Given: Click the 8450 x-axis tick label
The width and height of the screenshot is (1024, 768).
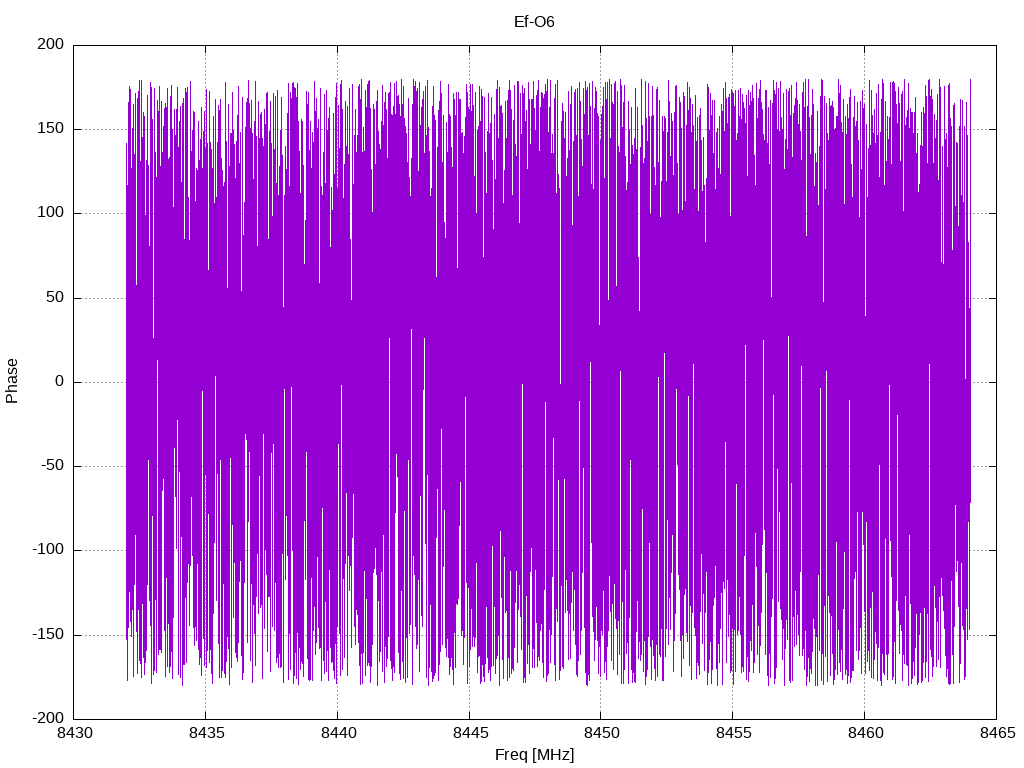Looking at the screenshot, I should (601, 733).
